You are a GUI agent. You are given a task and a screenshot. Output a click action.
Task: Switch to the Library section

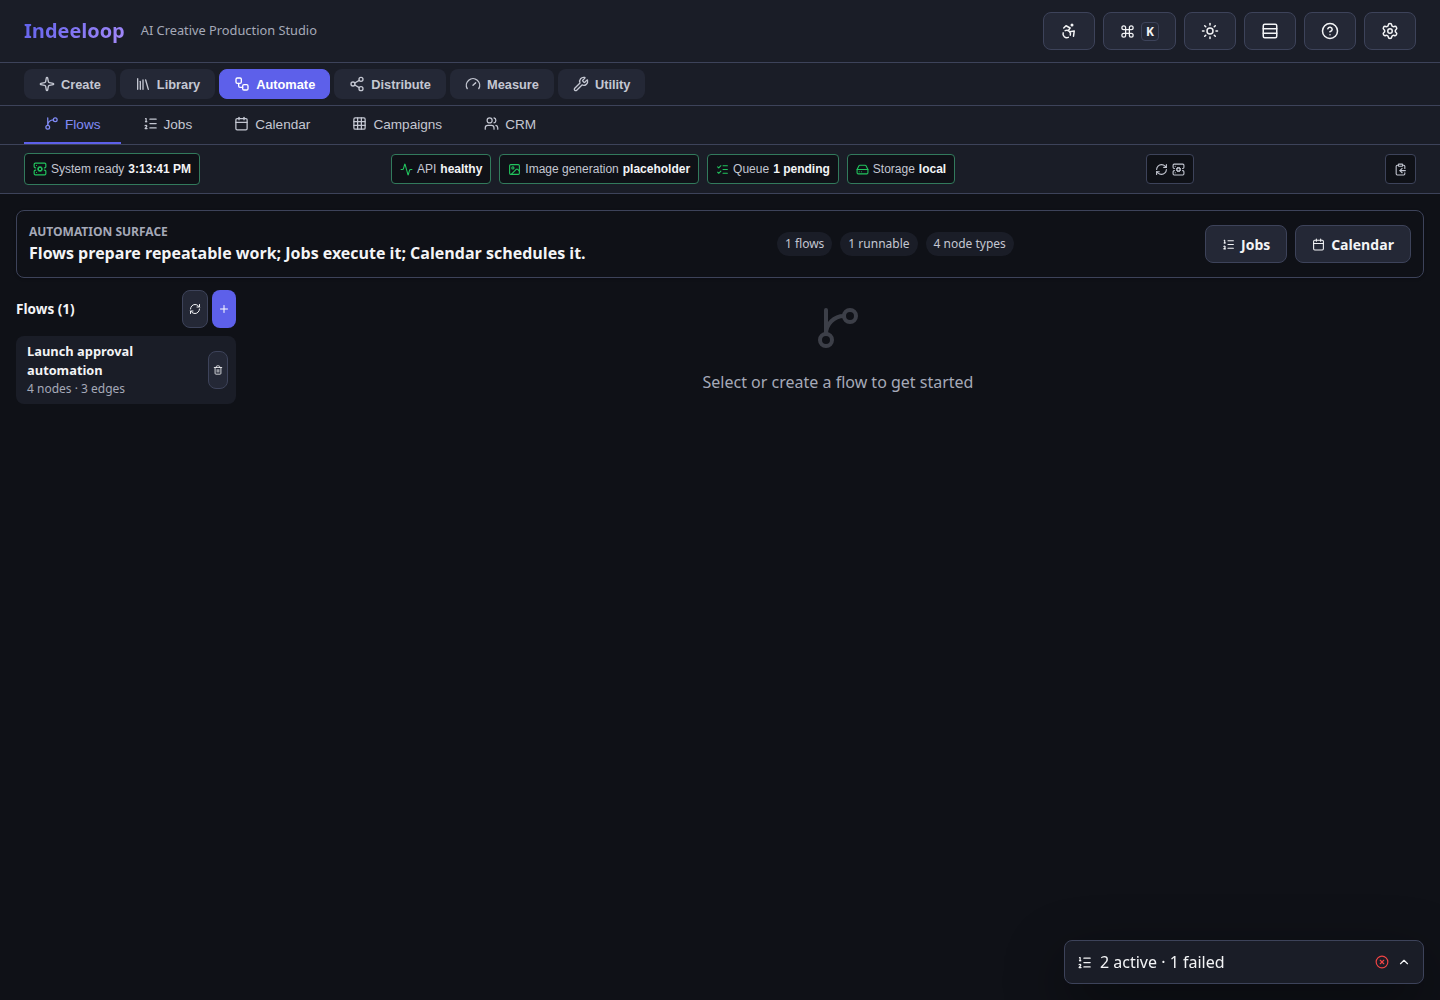click(x=168, y=84)
